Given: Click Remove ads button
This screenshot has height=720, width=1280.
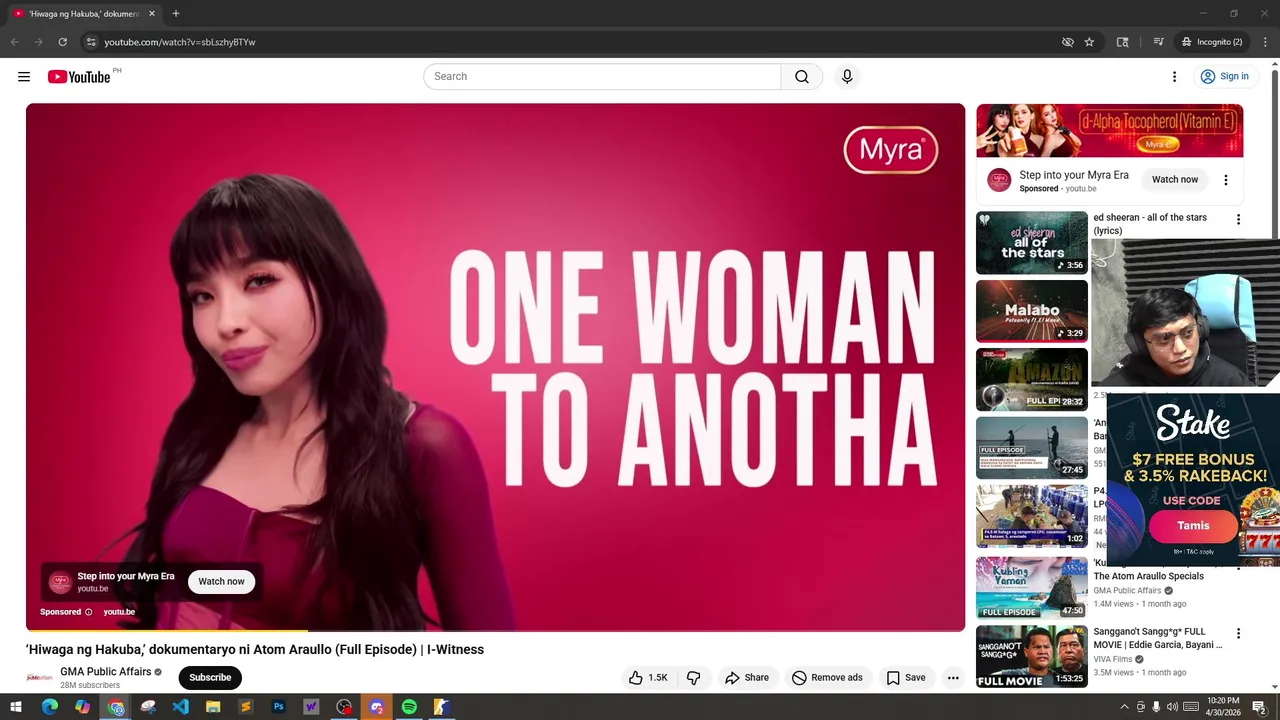Looking at the screenshot, I should (x=827, y=678).
